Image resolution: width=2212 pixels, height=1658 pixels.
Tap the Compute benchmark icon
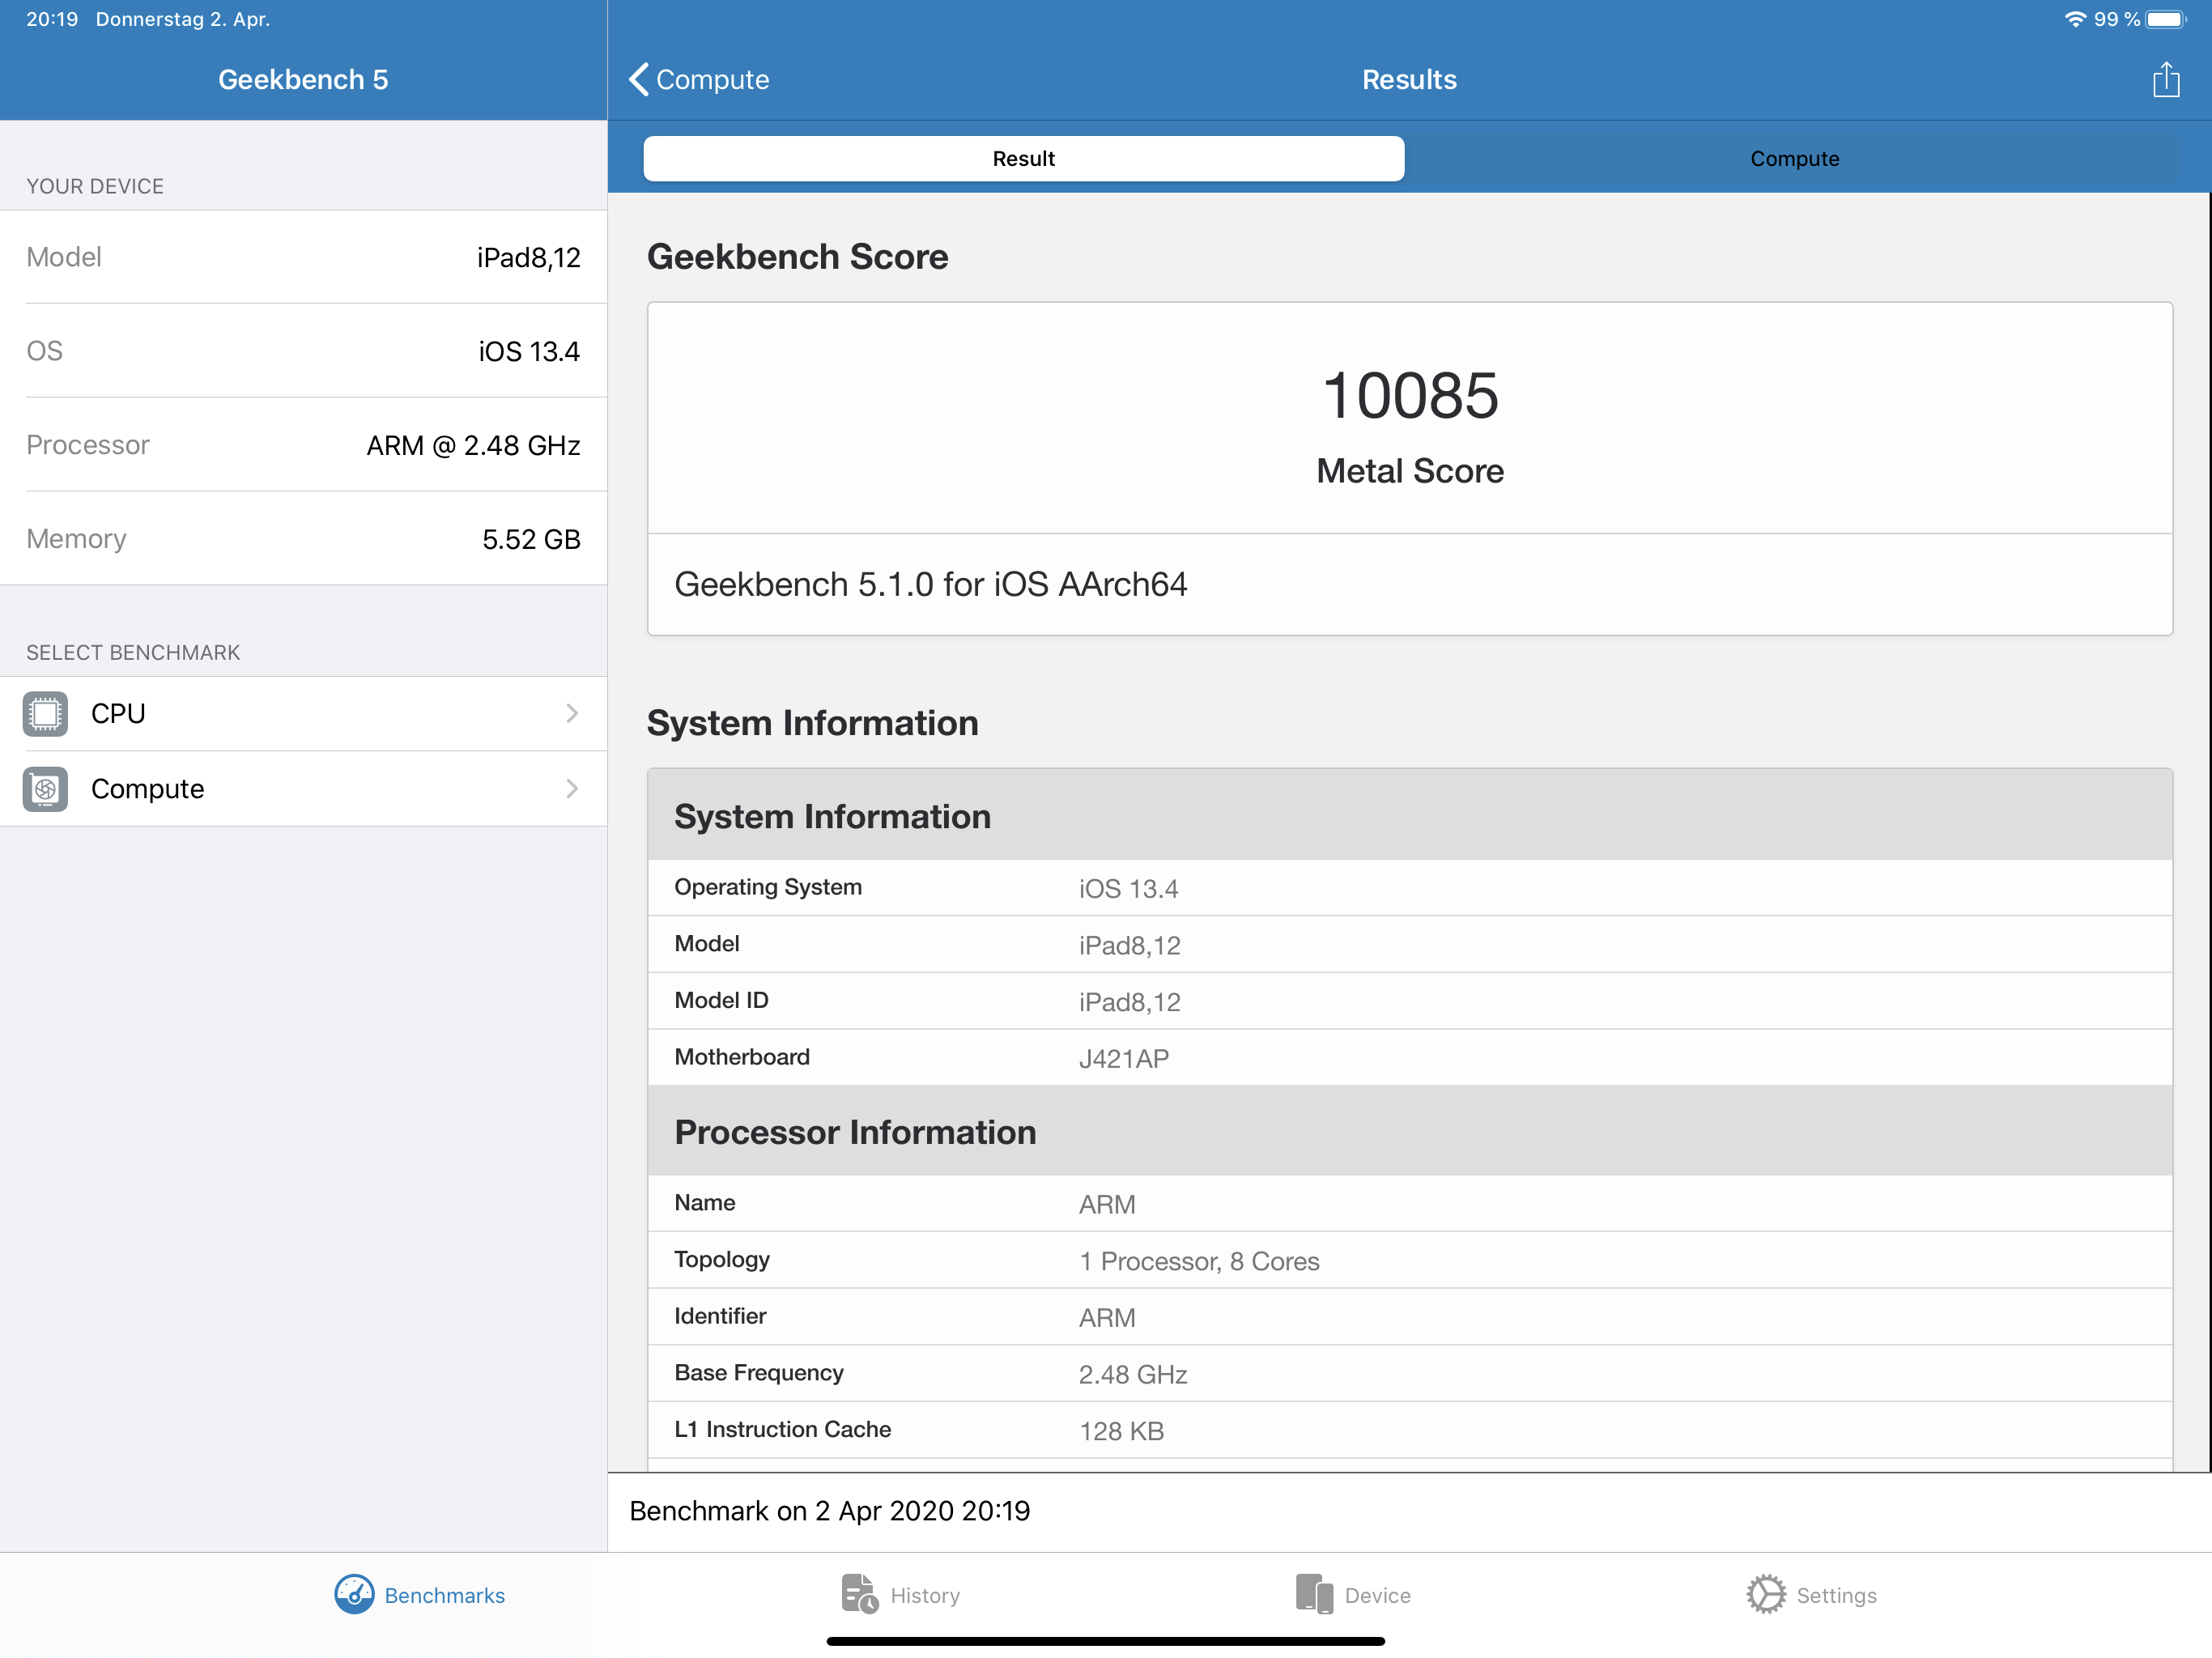point(45,789)
